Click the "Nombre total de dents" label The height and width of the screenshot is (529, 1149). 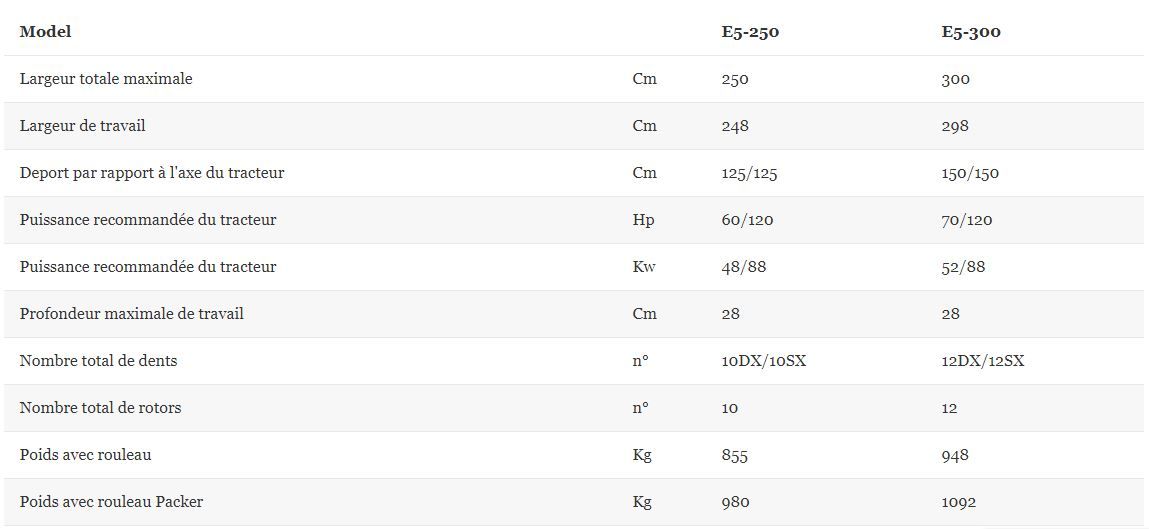[98, 361]
